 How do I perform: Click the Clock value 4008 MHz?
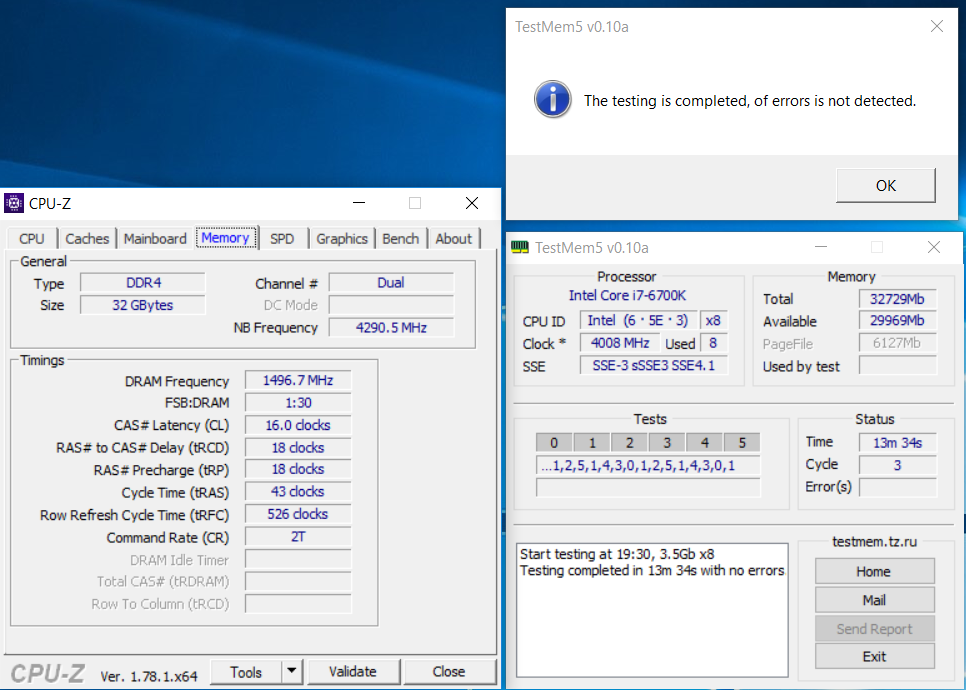pyautogui.click(x=620, y=343)
